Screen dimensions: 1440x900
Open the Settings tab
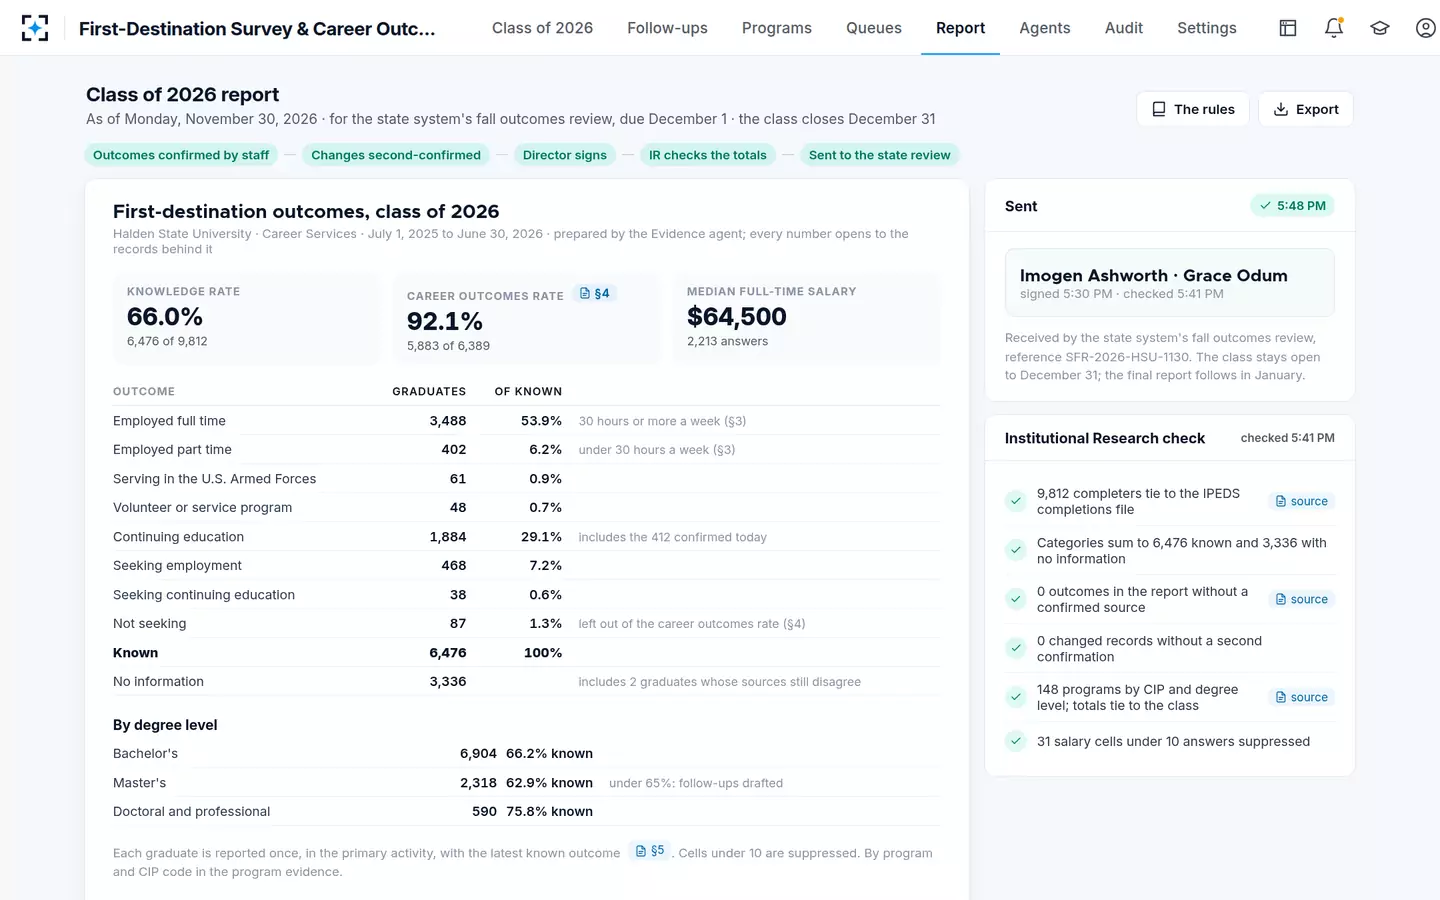click(1207, 28)
